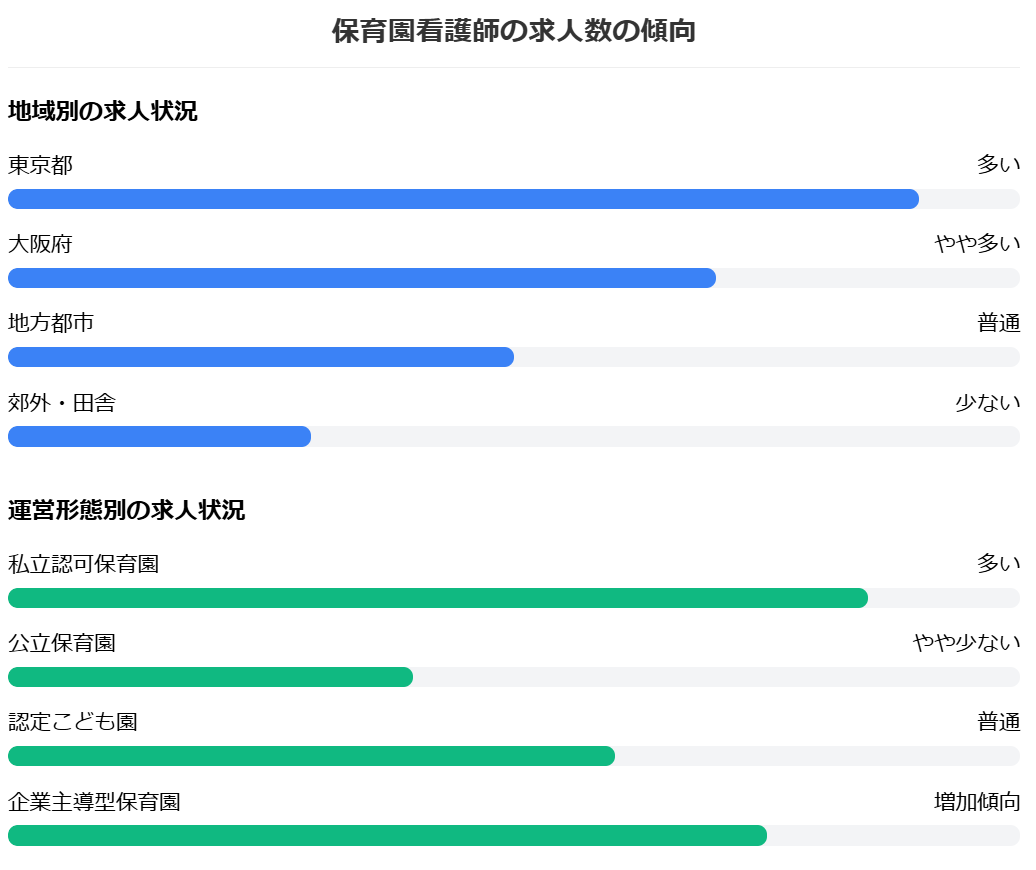Click the 大阪府 blue progress bar

(362, 278)
